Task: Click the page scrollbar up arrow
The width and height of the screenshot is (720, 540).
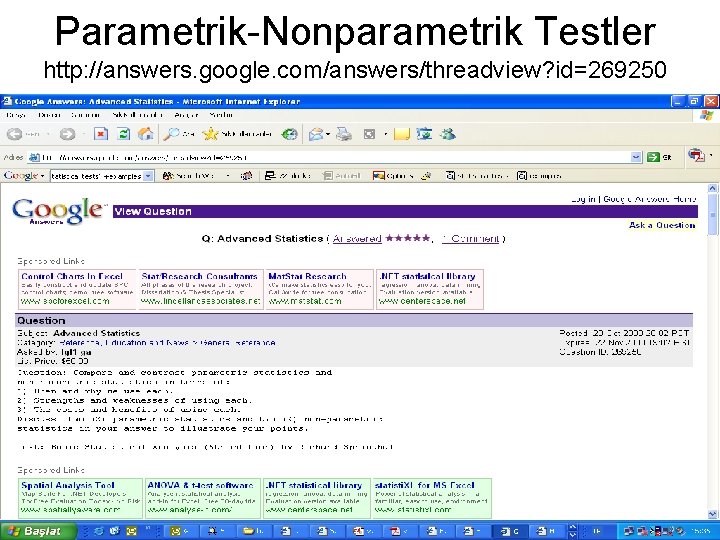Action: coord(712,188)
